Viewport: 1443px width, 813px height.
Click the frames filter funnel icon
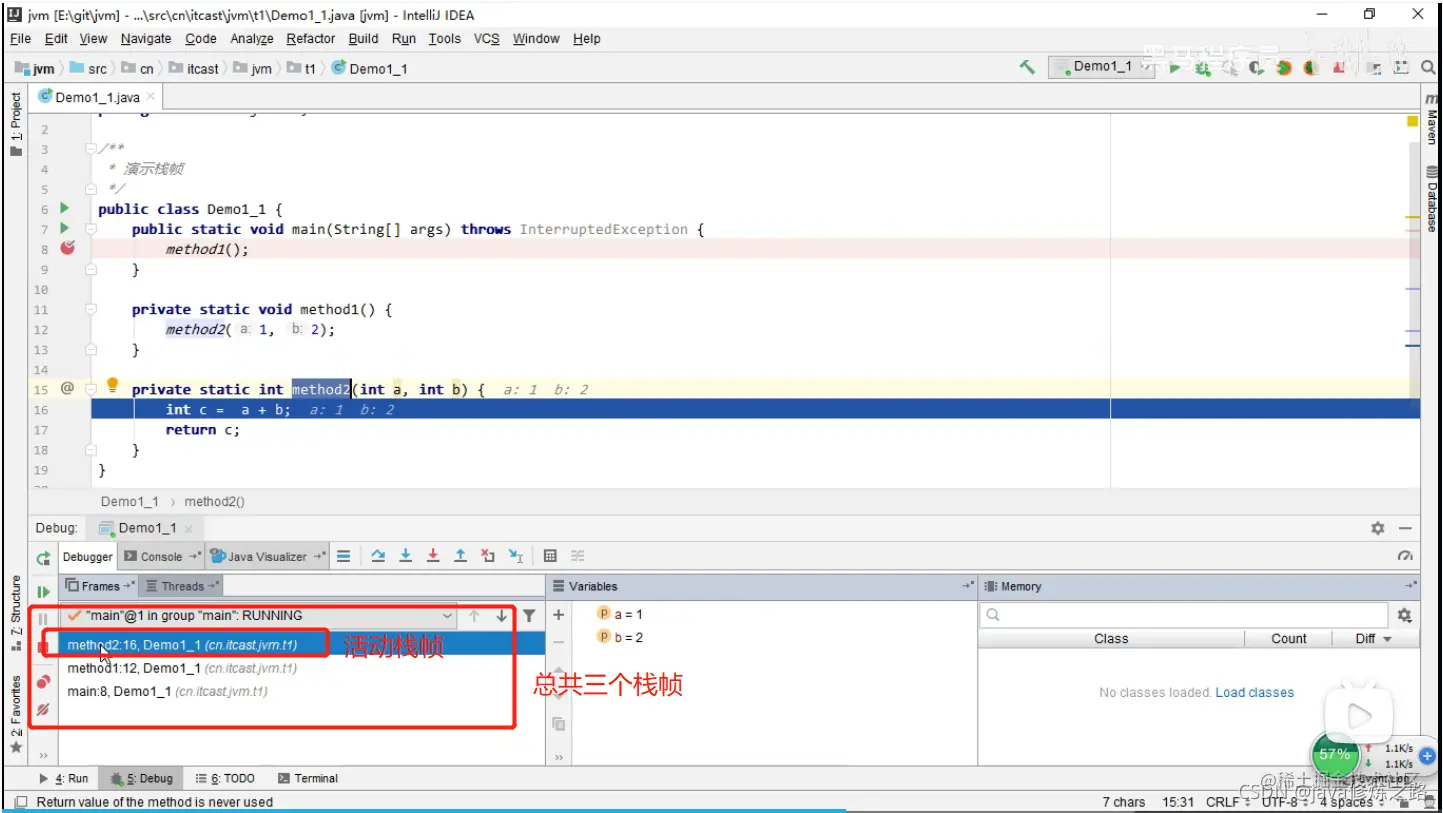[529, 616]
